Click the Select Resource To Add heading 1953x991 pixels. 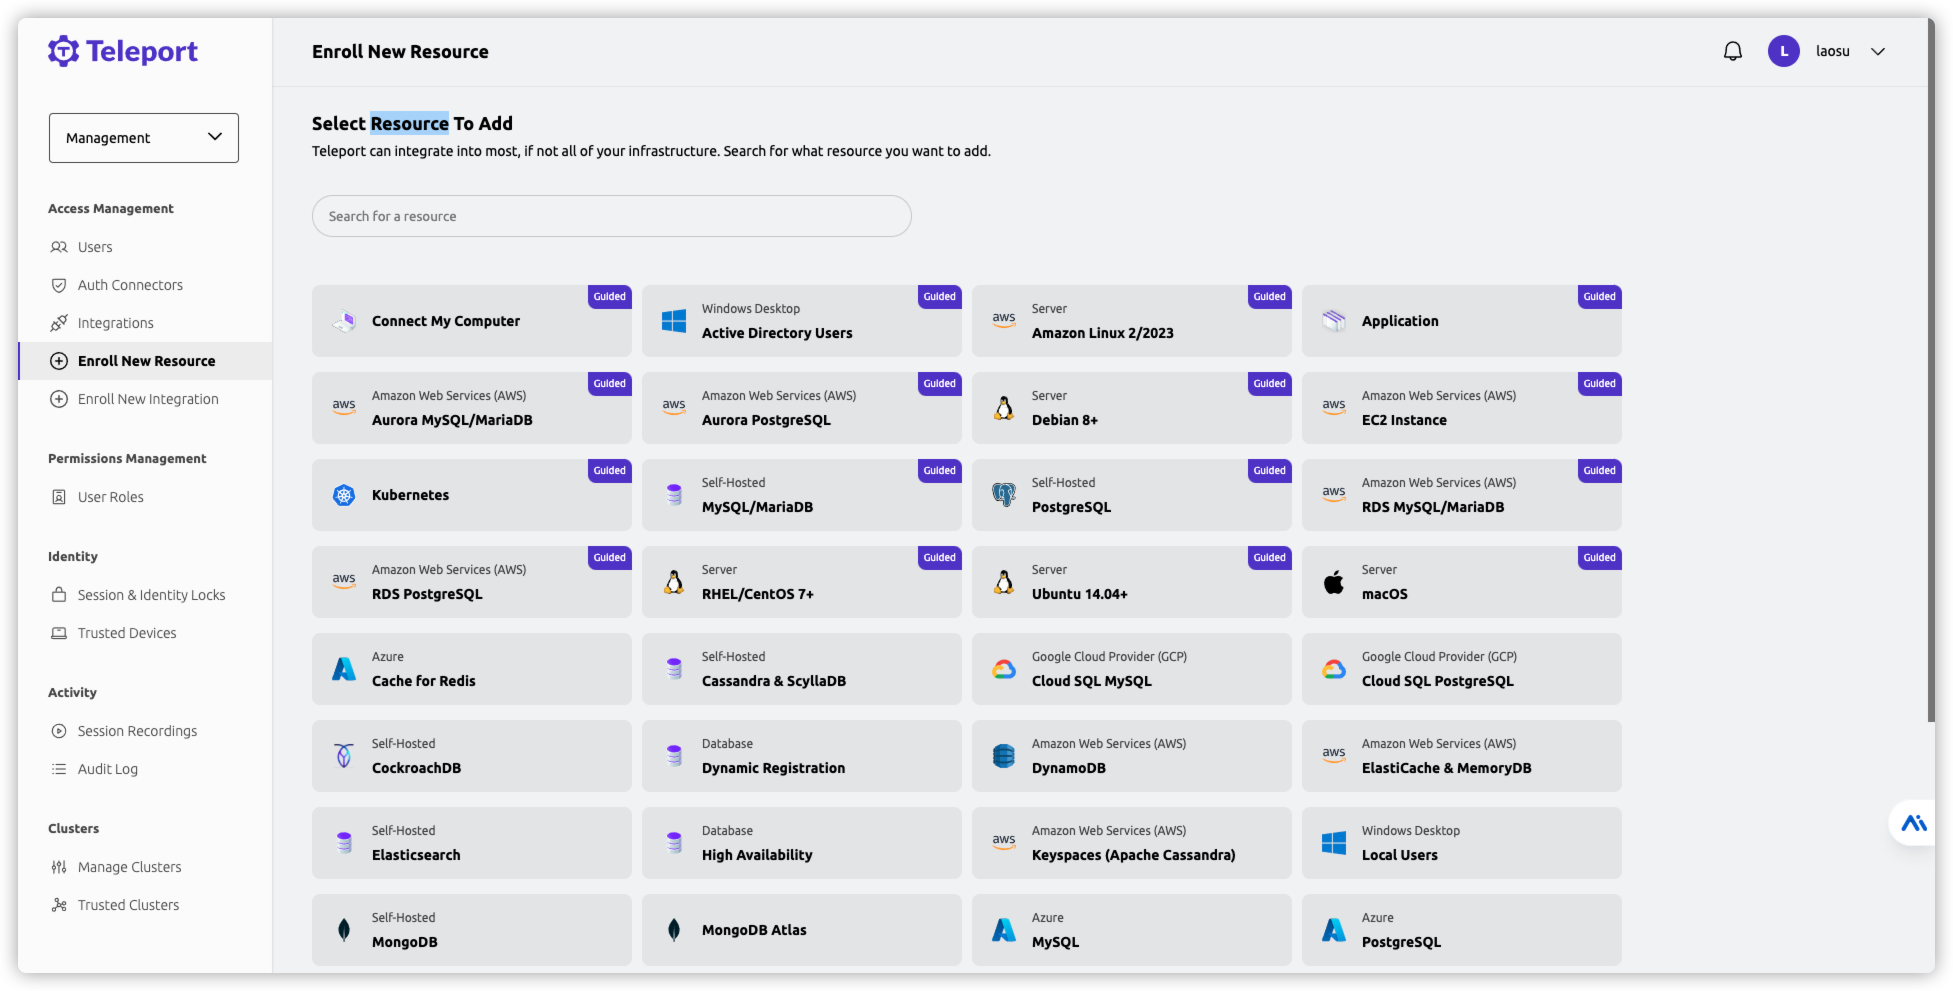[412, 124]
